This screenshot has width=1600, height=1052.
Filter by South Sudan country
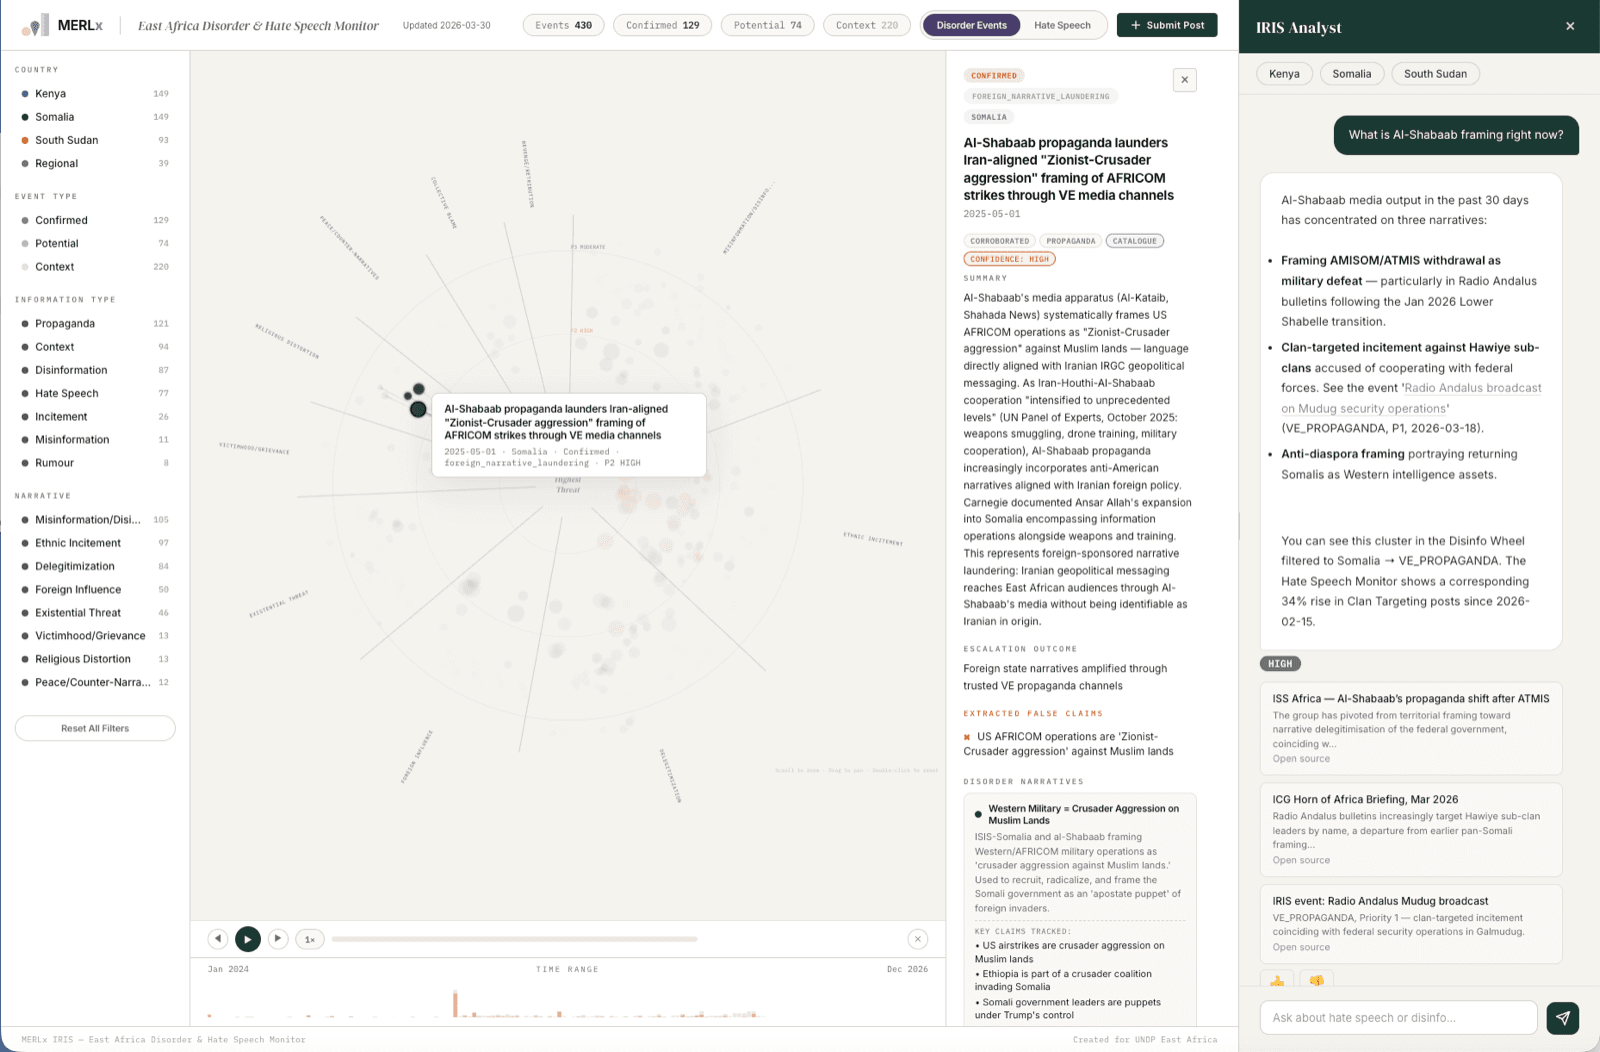coord(95,140)
